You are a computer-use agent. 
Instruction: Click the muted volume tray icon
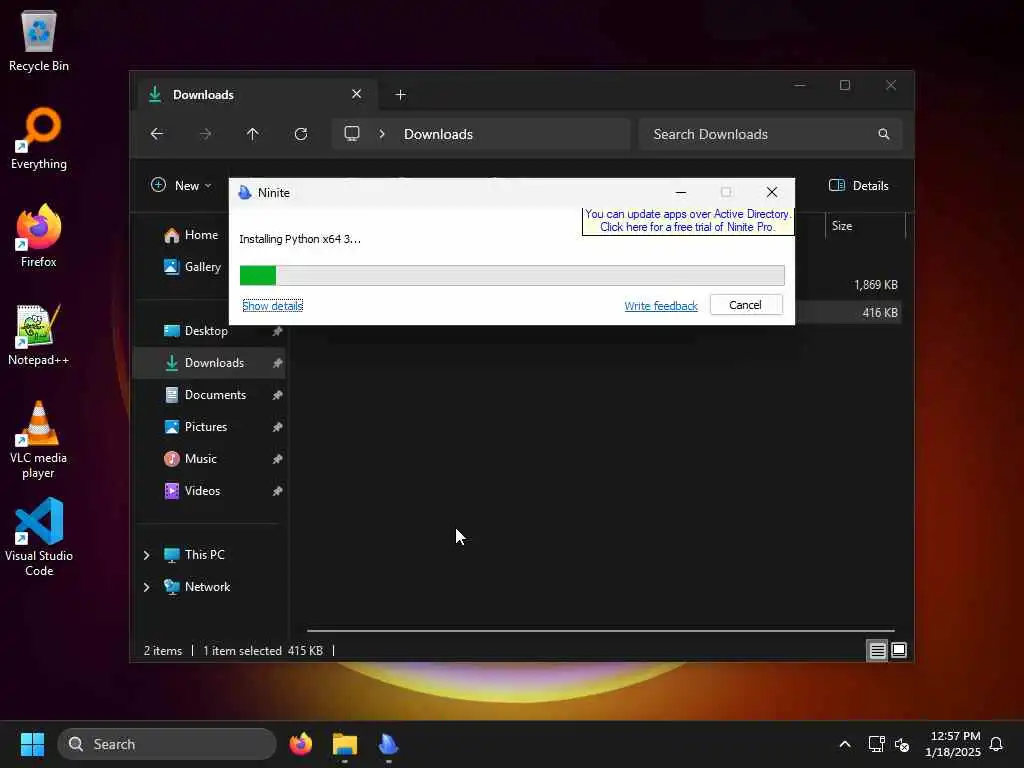coord(902,744)
